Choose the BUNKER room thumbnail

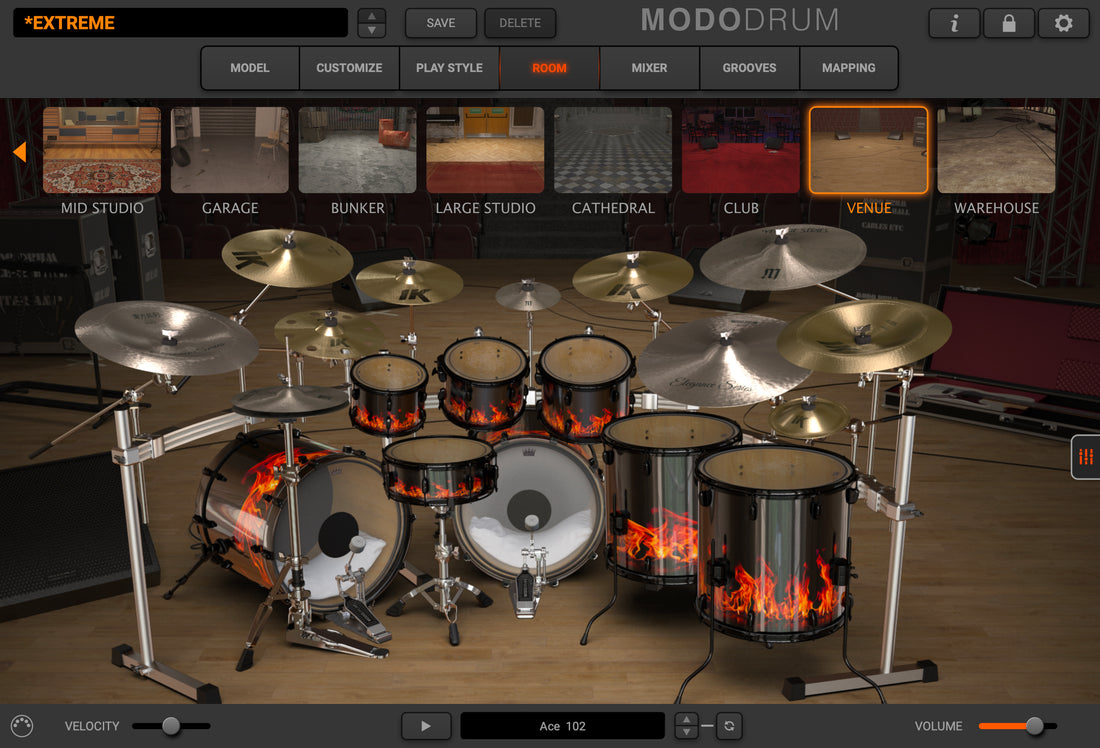coord(357,150)
